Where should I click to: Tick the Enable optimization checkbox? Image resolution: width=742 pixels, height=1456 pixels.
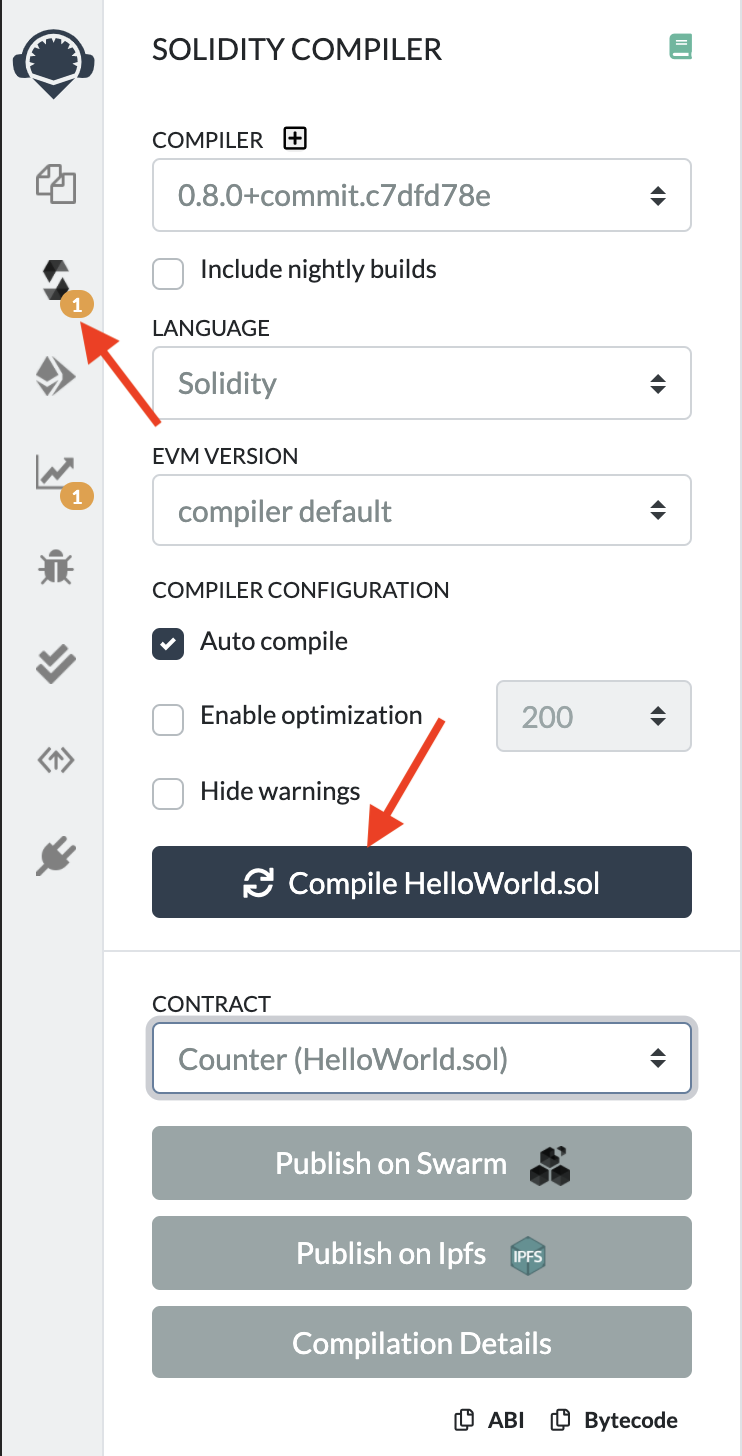168,719
